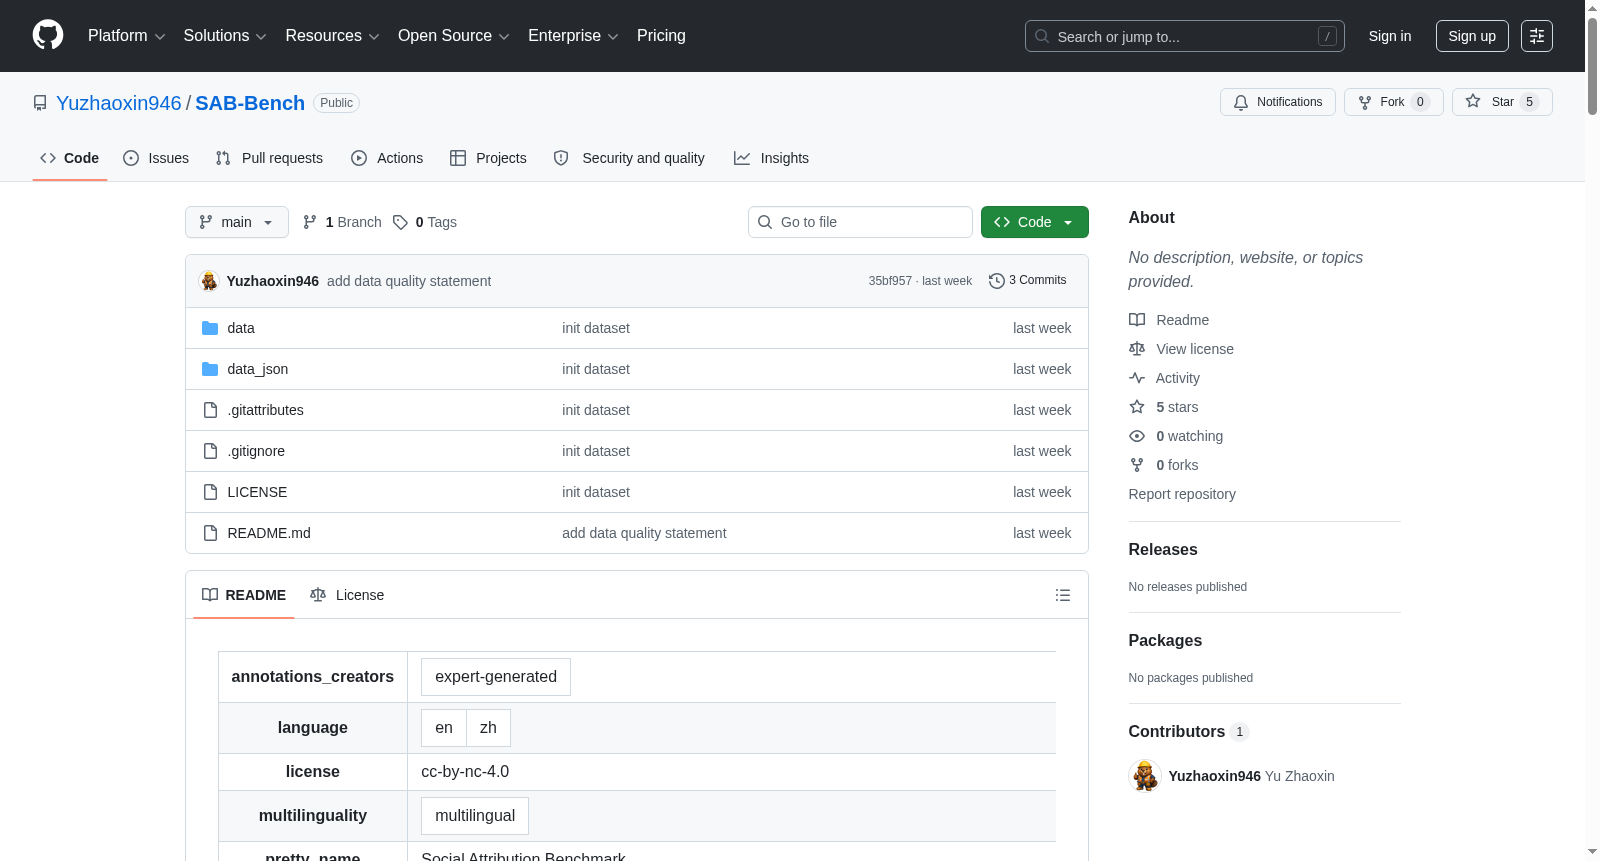The height and width of the screenshot is (861, 1600).
Task: Open the outline icon in README header
Action: 1063,595
